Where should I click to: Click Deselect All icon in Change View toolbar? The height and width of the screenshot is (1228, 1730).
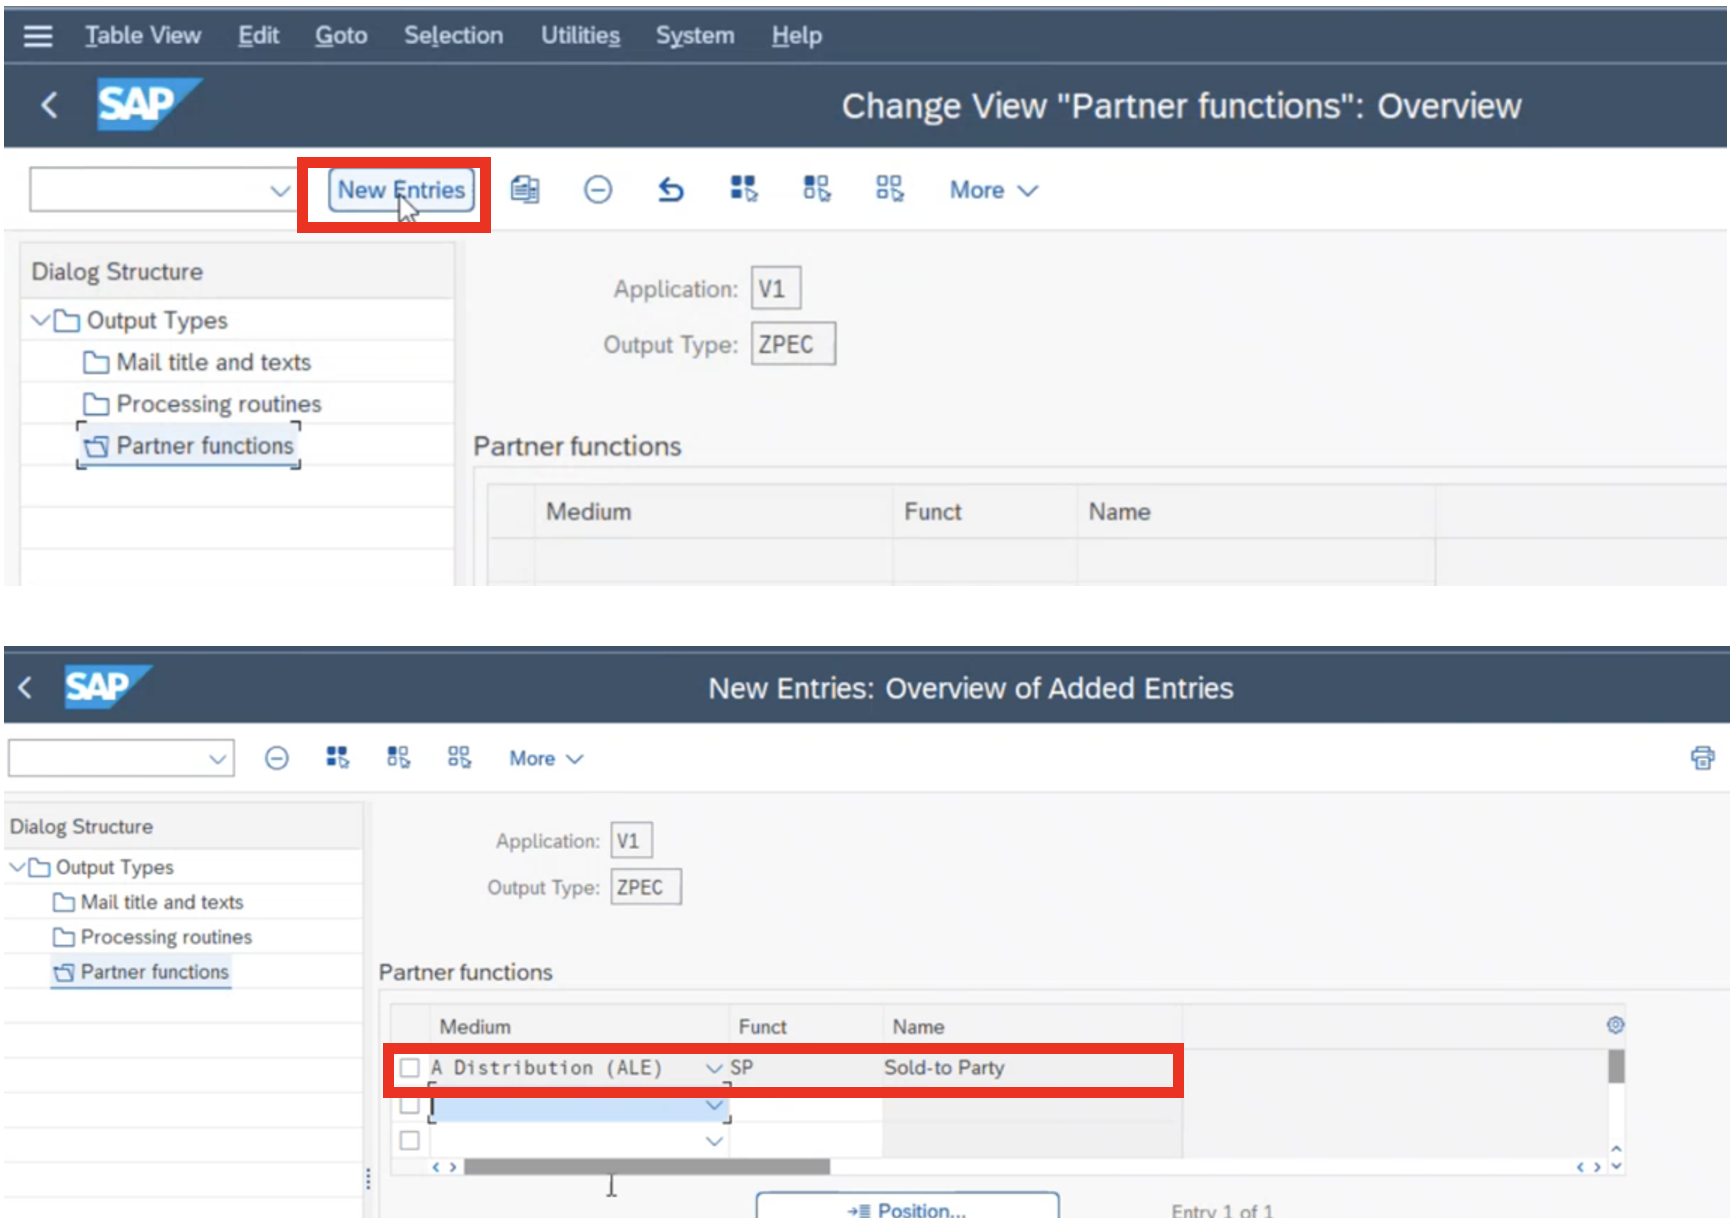pyautogui.click(x=890, y=189)
